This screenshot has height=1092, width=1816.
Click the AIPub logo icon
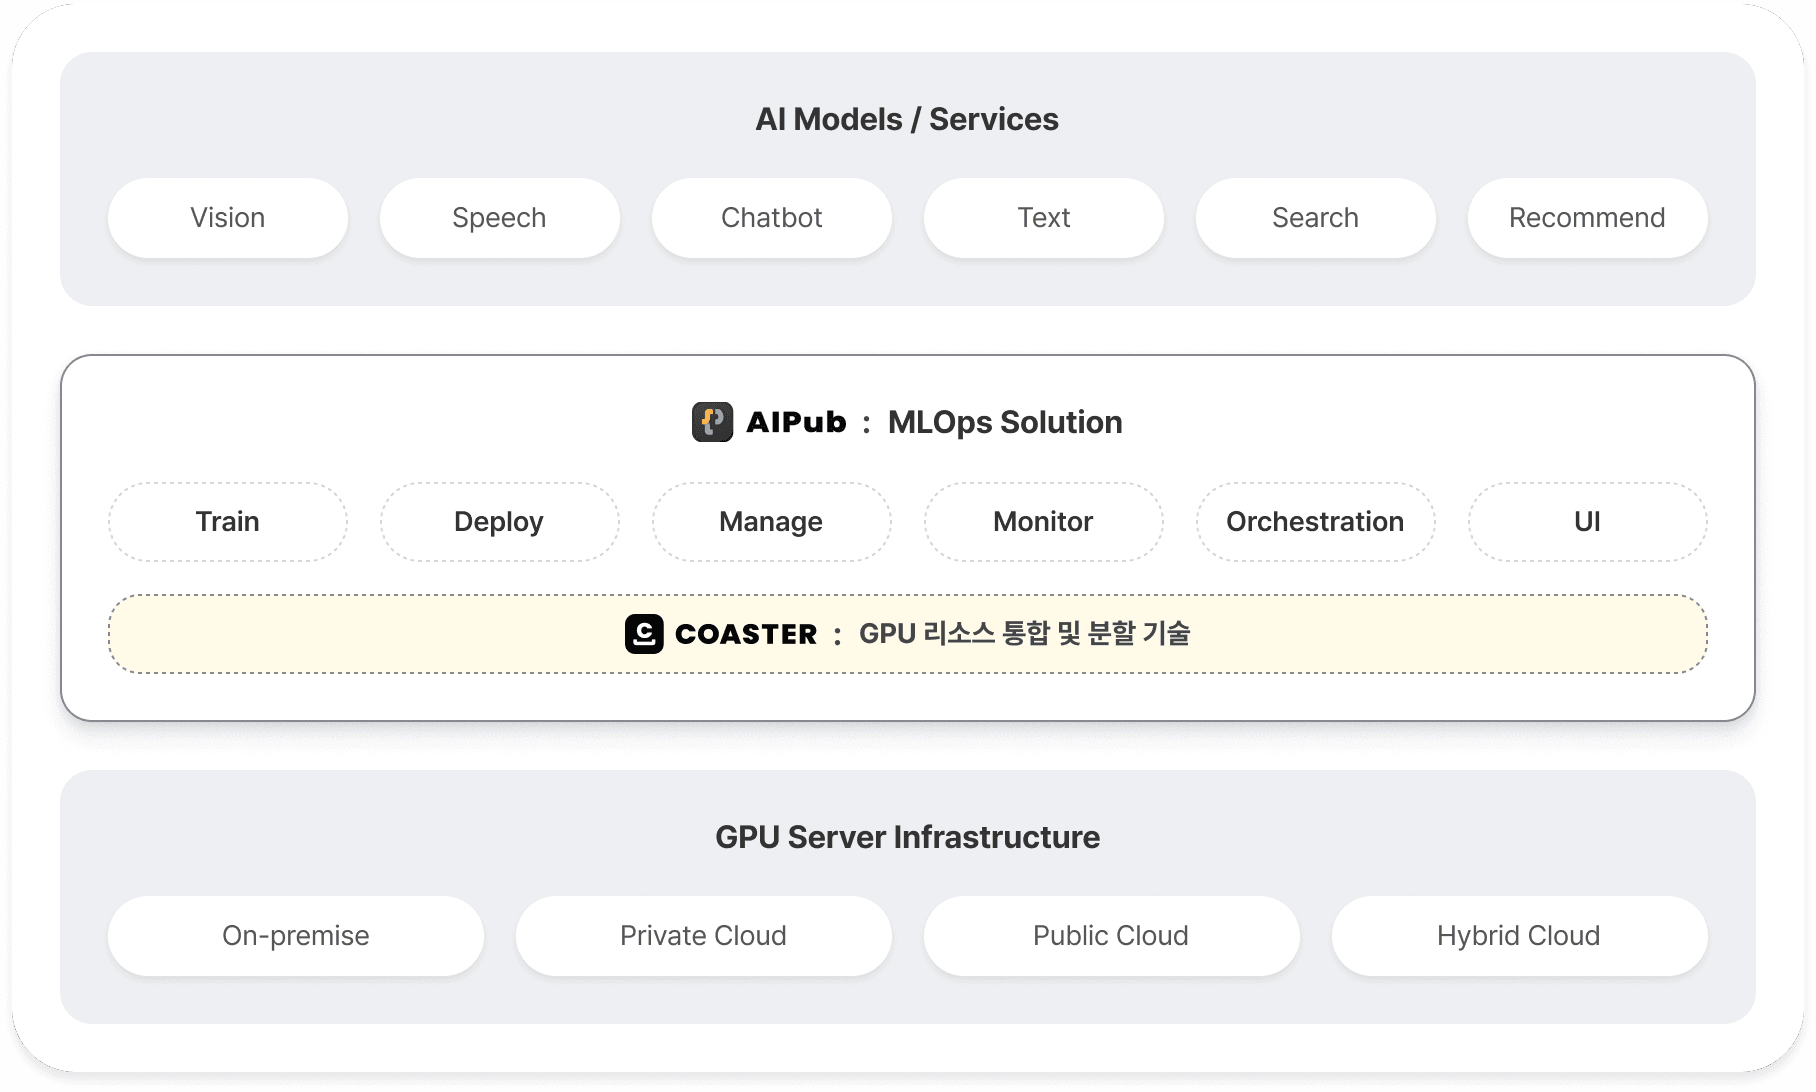point(712,422)
